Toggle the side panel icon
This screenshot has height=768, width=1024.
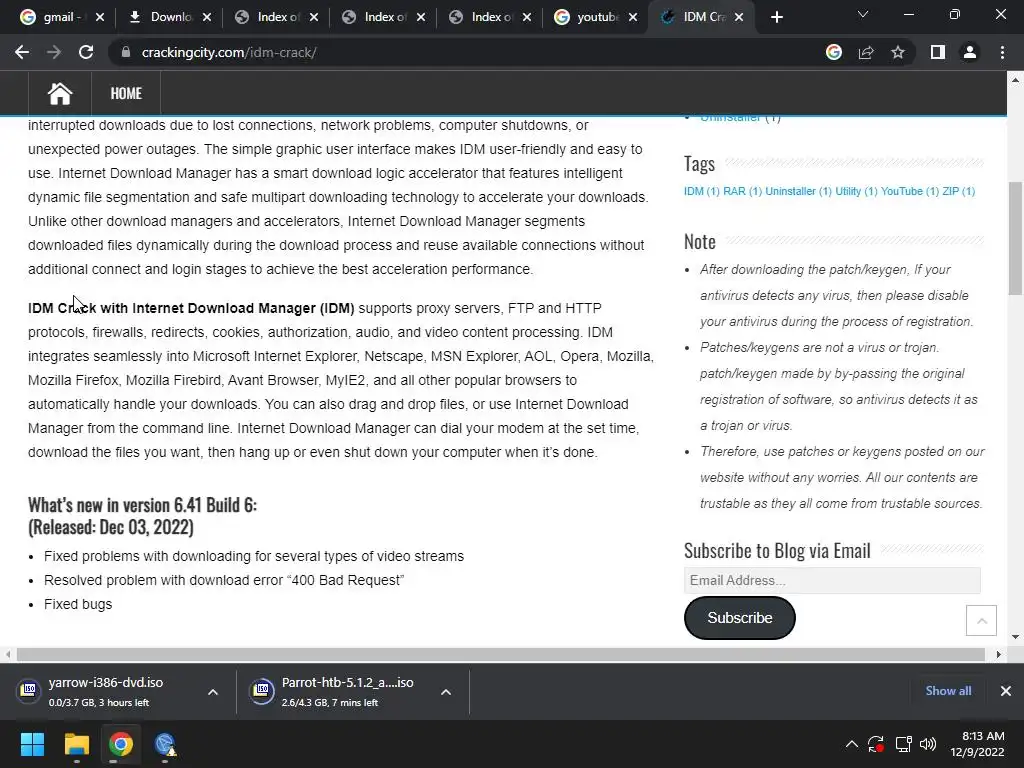[938, 52]
